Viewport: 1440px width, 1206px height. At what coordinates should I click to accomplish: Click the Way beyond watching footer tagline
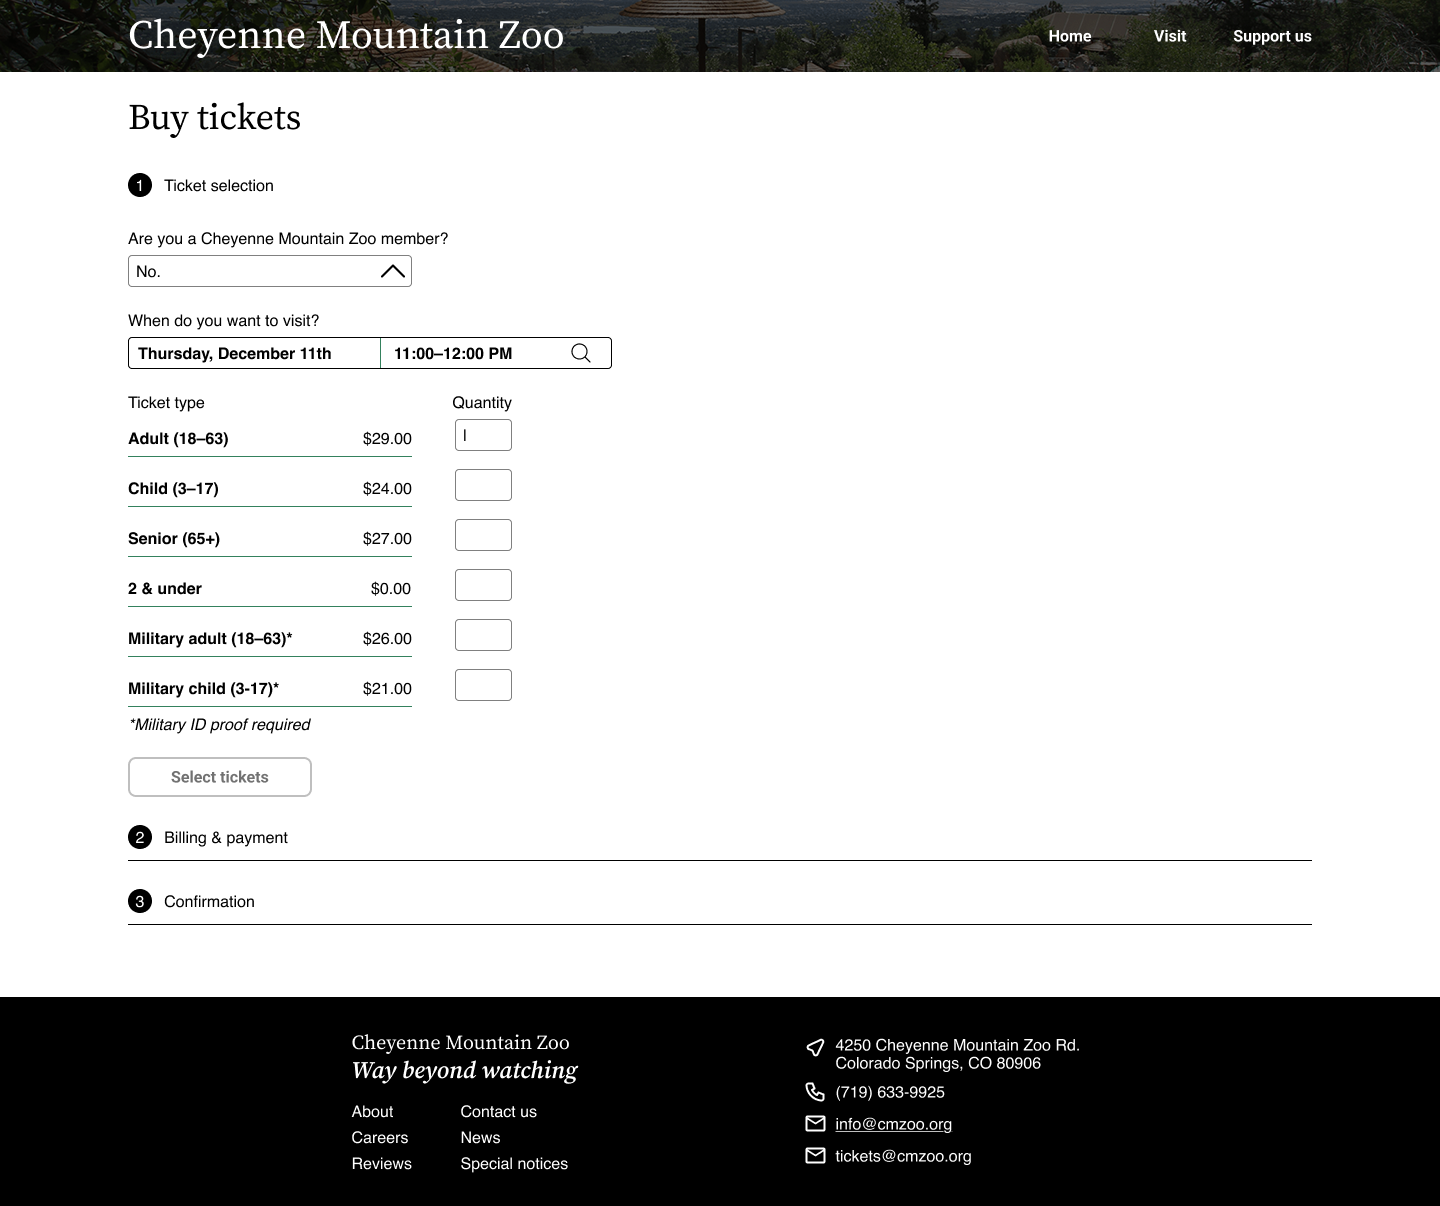[464, 1070]
